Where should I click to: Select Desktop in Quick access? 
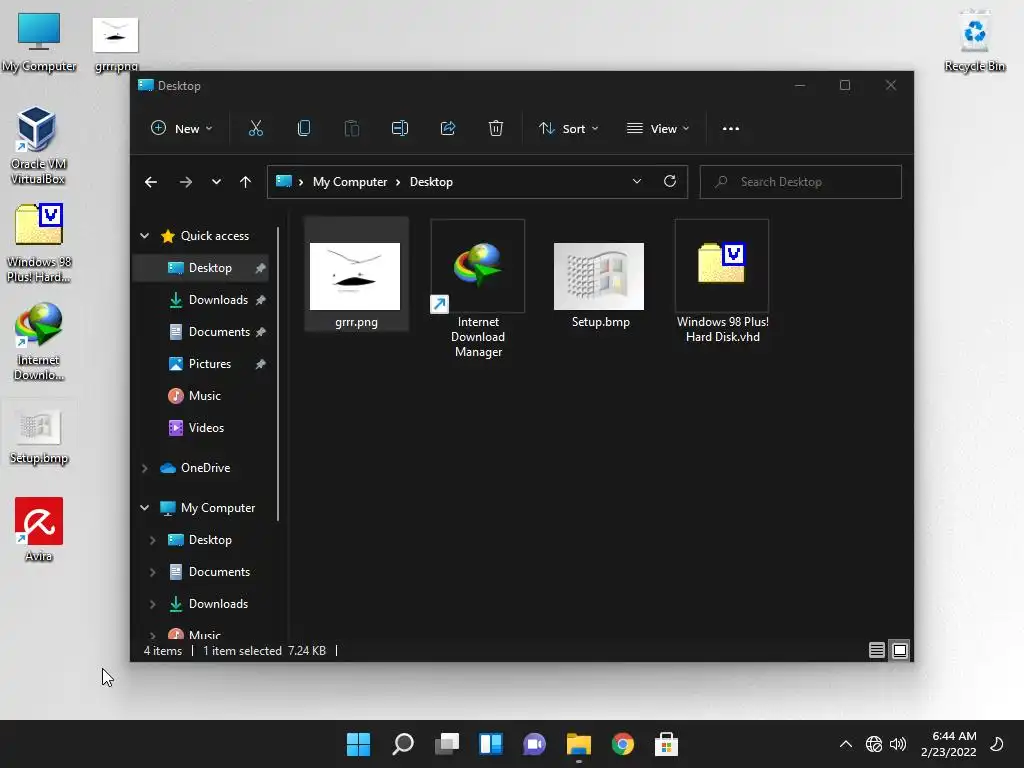pos(201,268)
